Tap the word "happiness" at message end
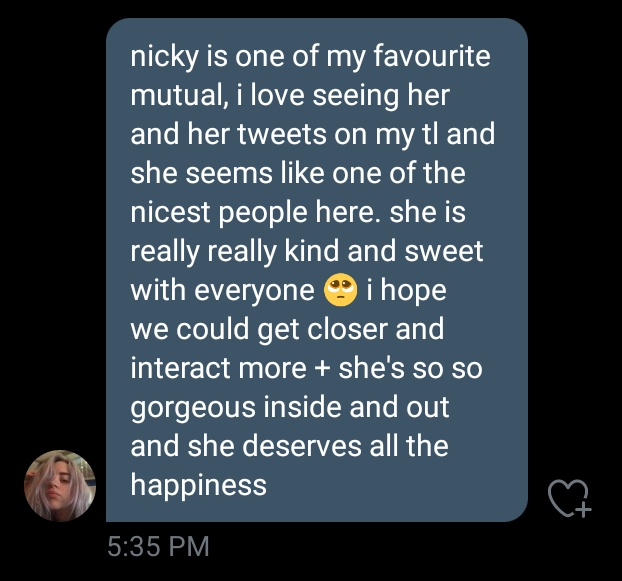The width and height of the screenshot is (622, 581). coord(198,486)
